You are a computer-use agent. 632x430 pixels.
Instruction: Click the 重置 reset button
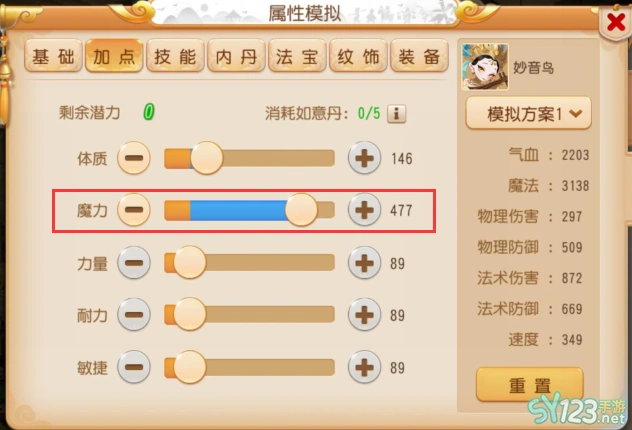pos(530,385)
